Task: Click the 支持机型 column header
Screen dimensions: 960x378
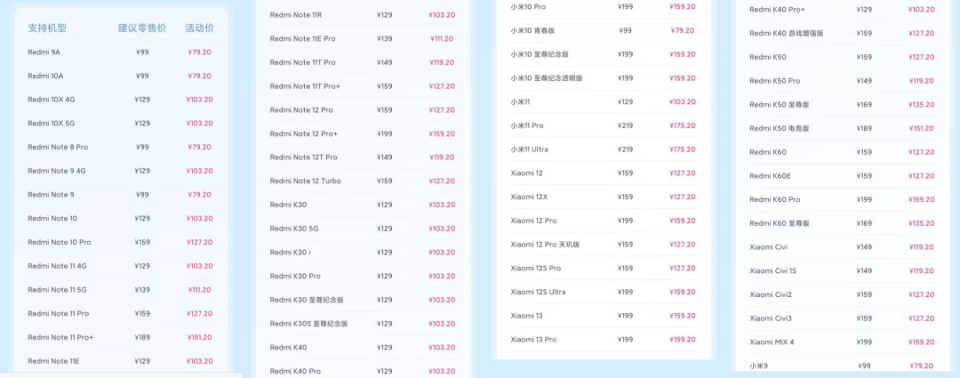Action: tap(47, 28)
